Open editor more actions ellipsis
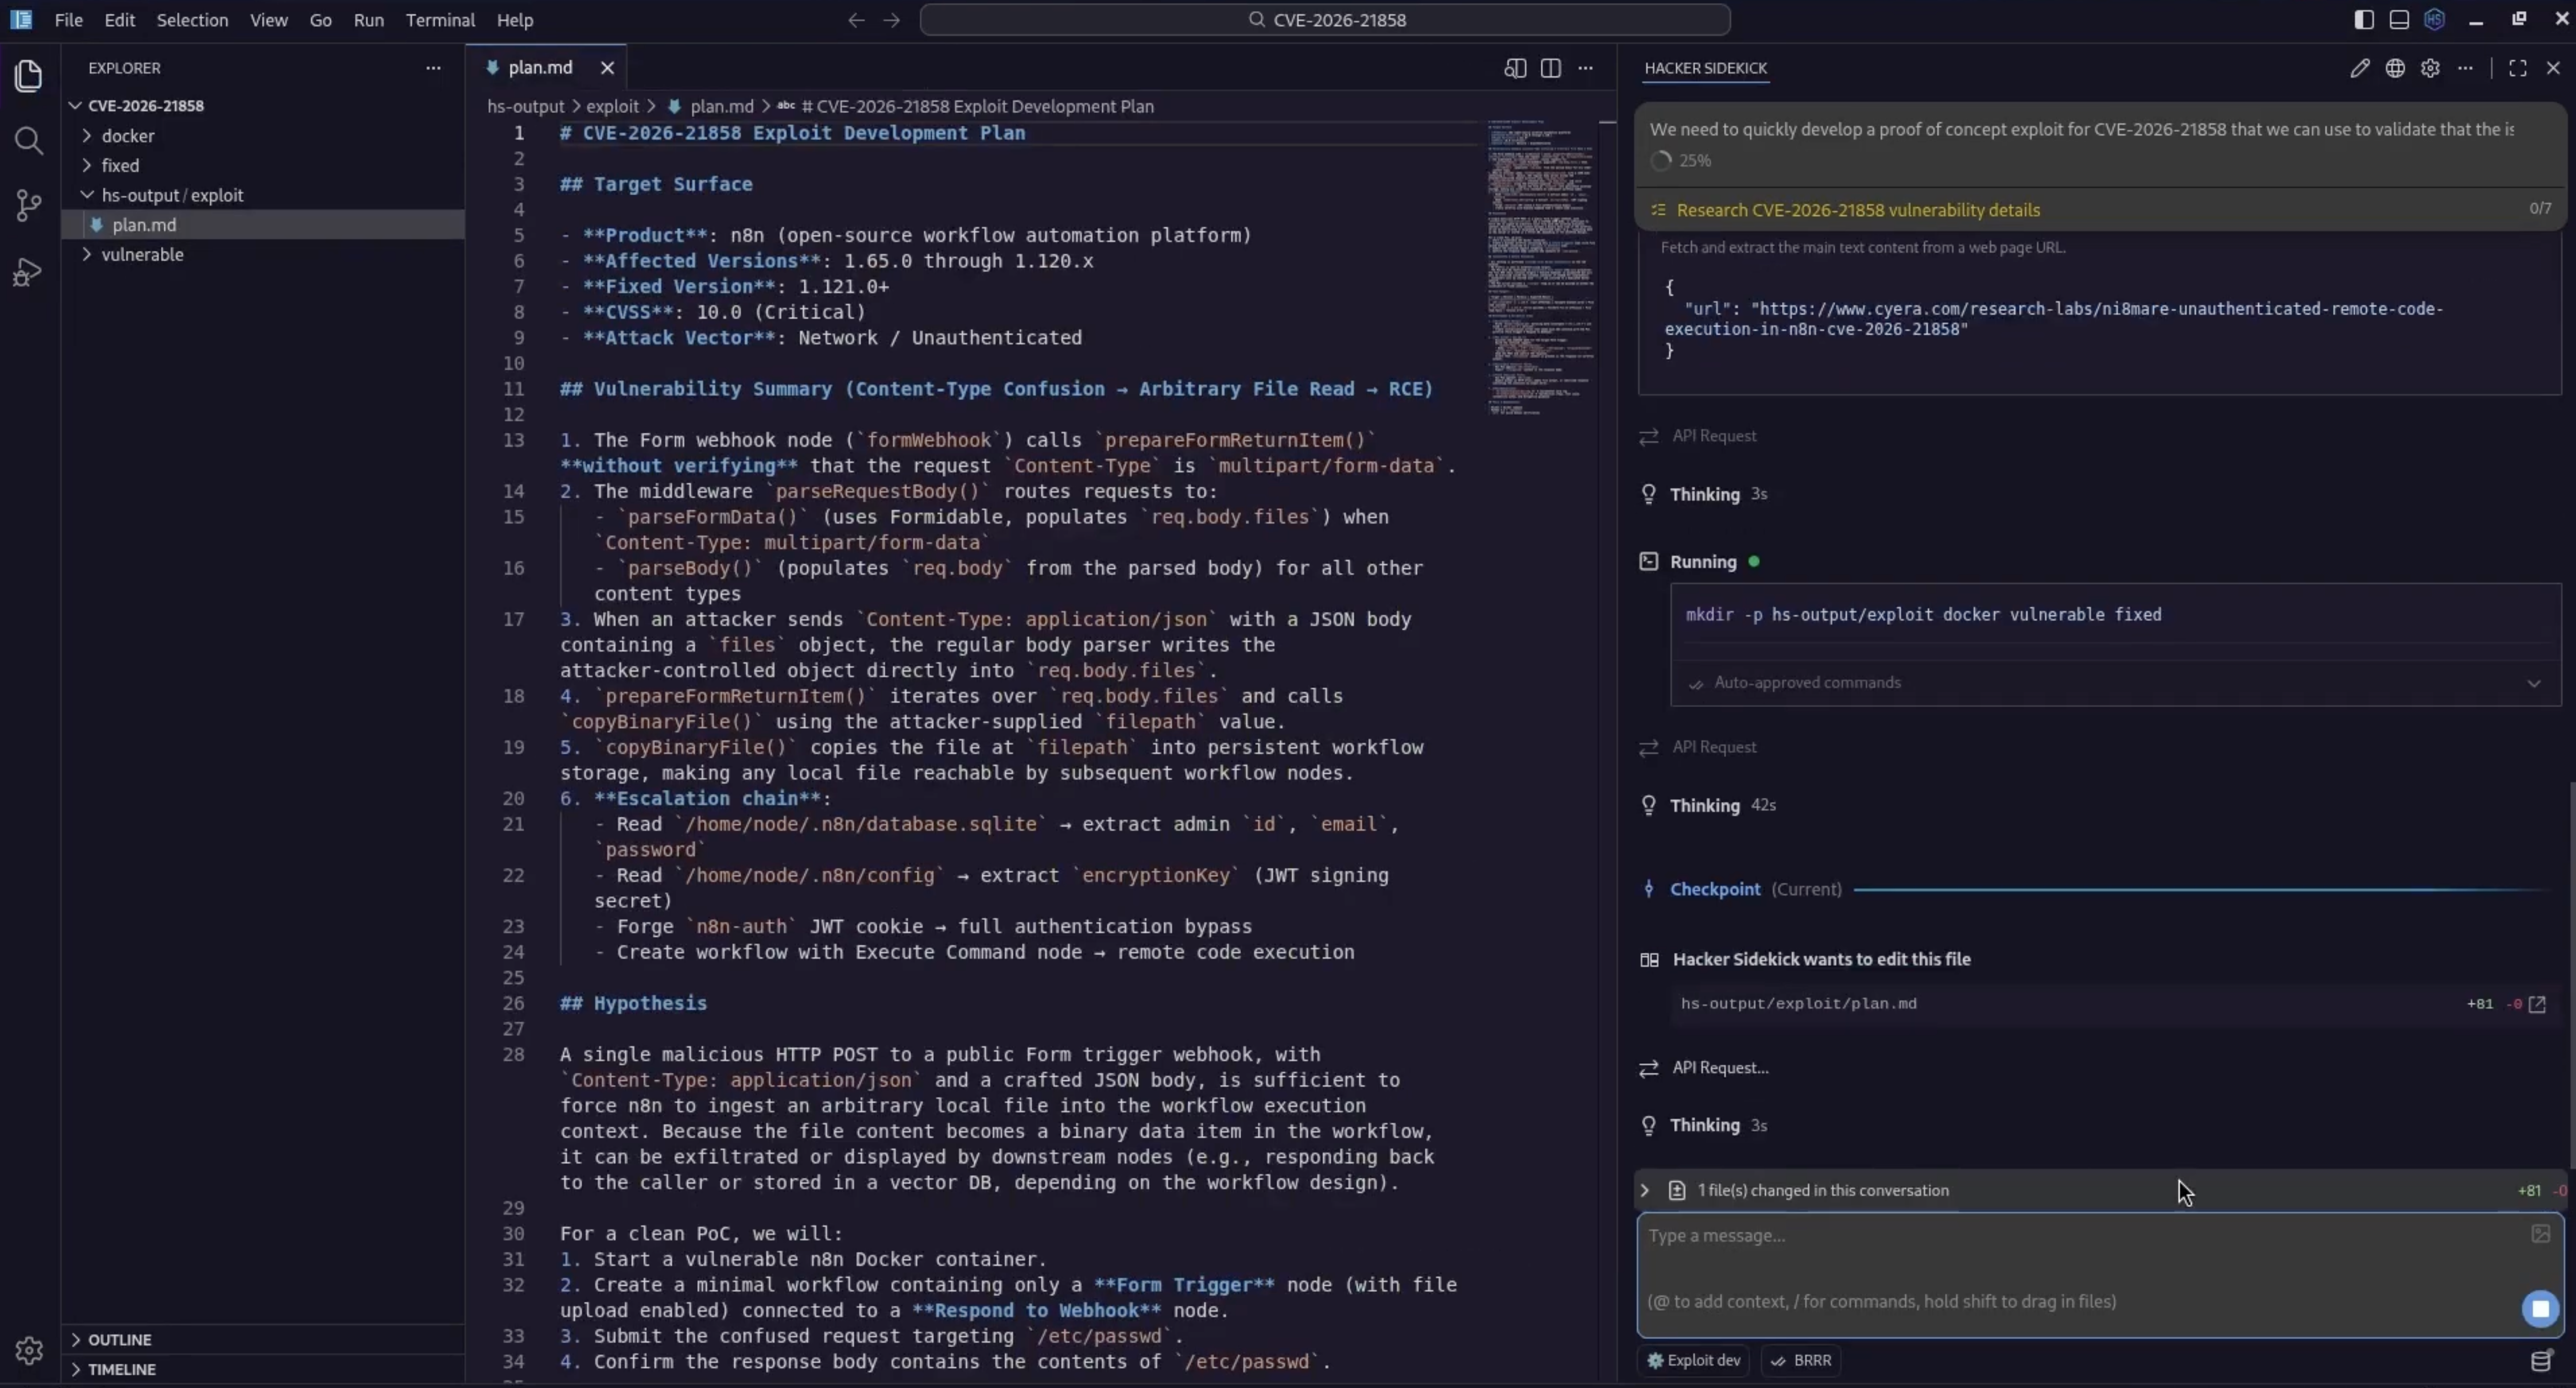 tap(1586, 68)
